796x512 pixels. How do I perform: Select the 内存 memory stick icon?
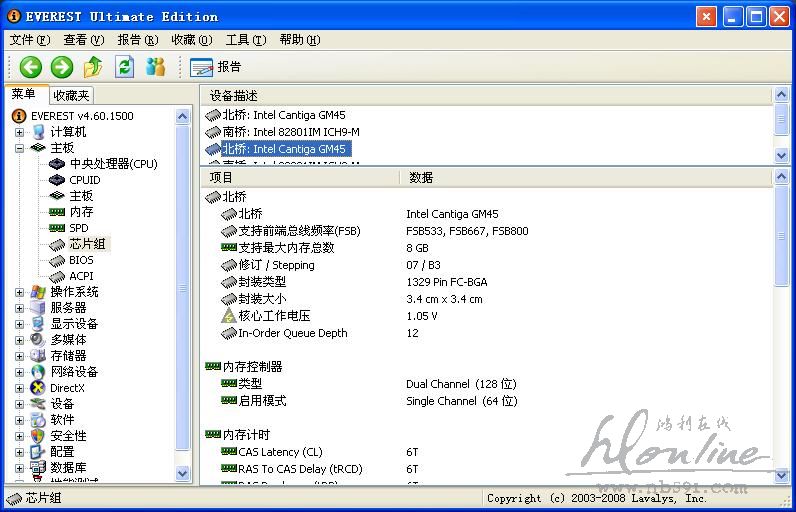pos(57,212)
